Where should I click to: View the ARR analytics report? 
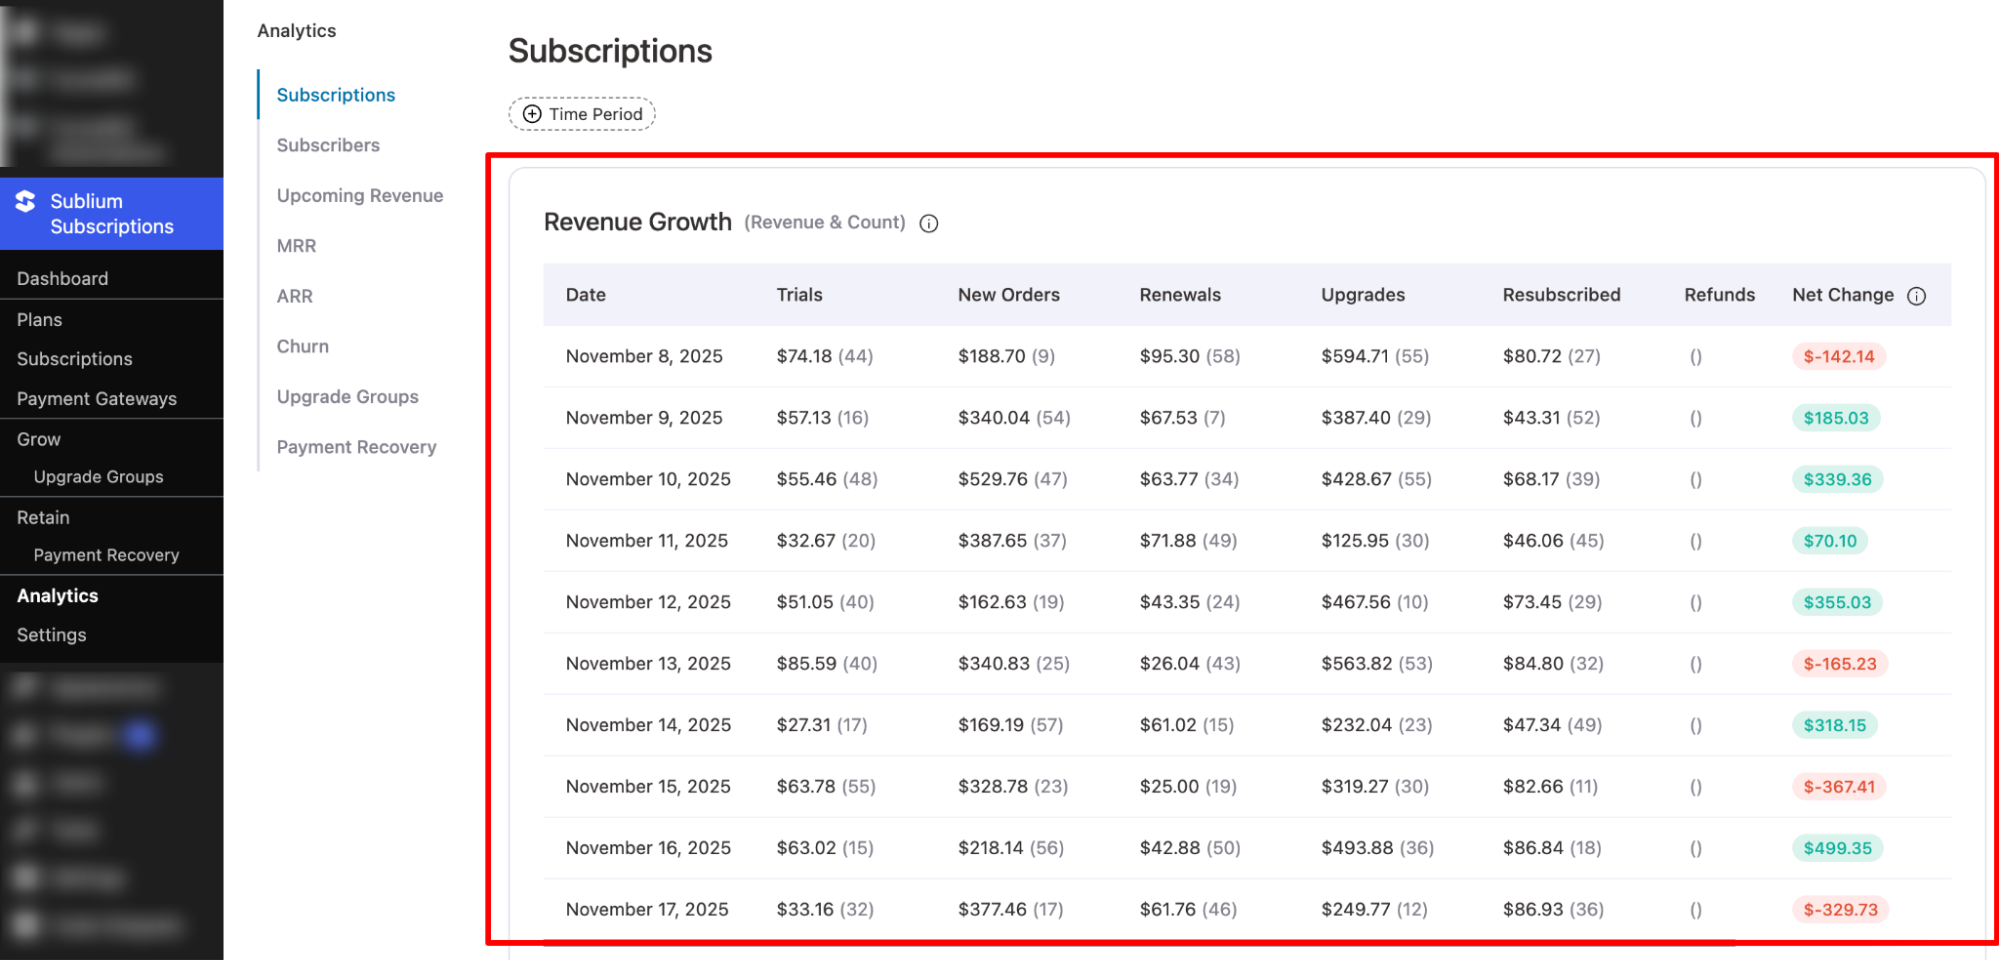[x=294, y=296]
